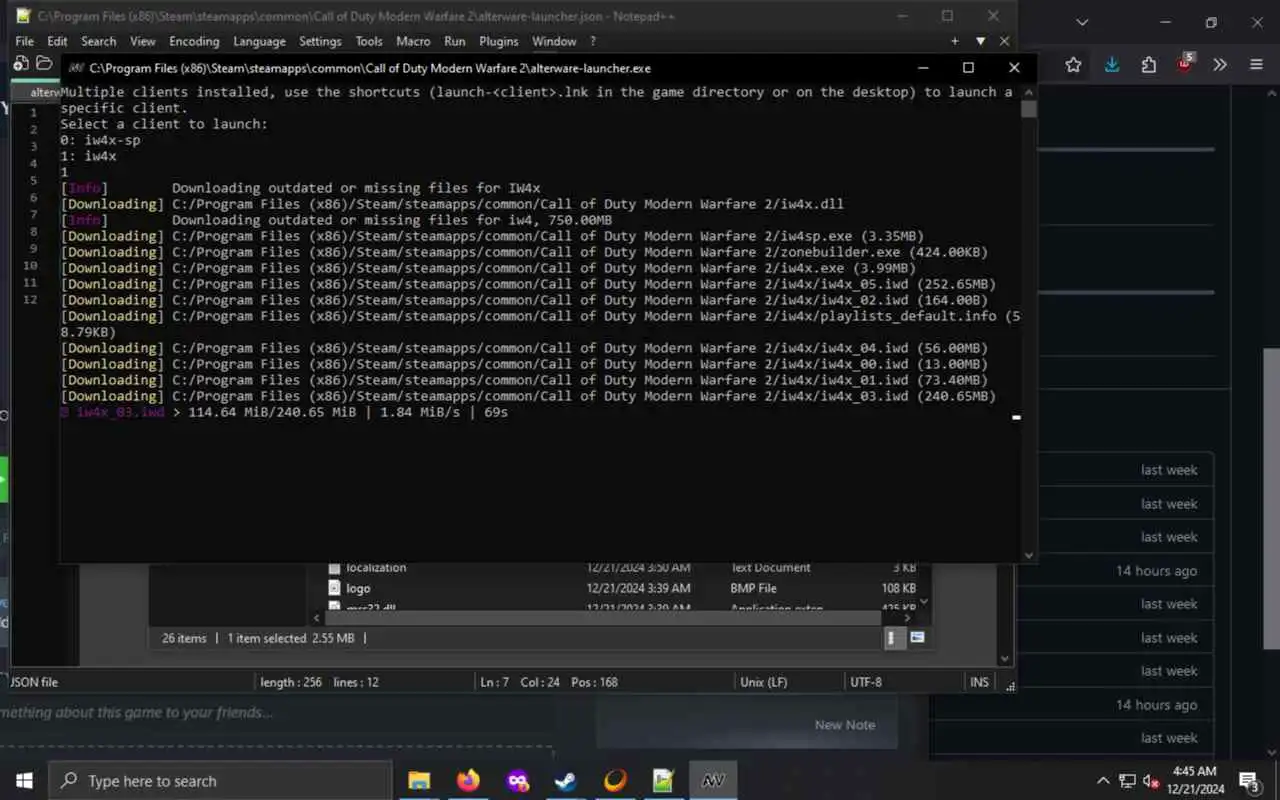
Task: Click Notepad++ vertical scrollbar down arrow
Action: [1005, 658]
